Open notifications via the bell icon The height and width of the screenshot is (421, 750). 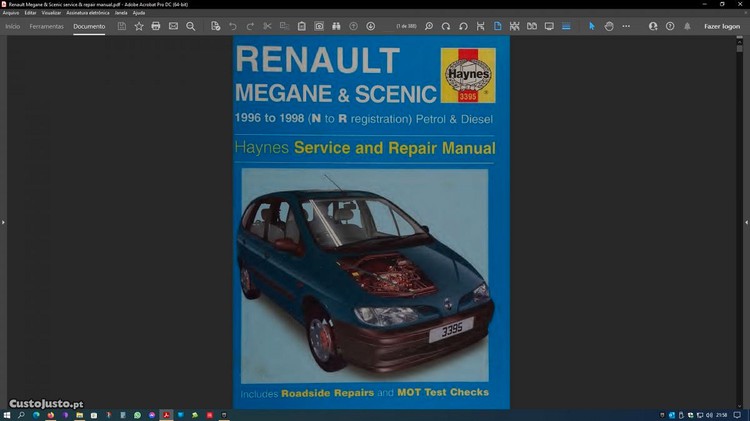pyautogui.click(x=687, y=26)
